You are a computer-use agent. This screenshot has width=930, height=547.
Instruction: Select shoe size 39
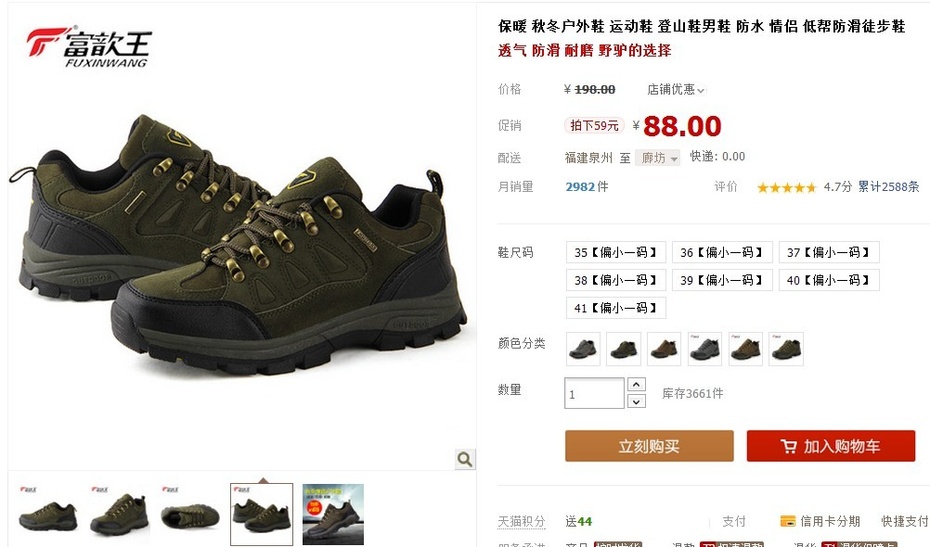[722, 280]
